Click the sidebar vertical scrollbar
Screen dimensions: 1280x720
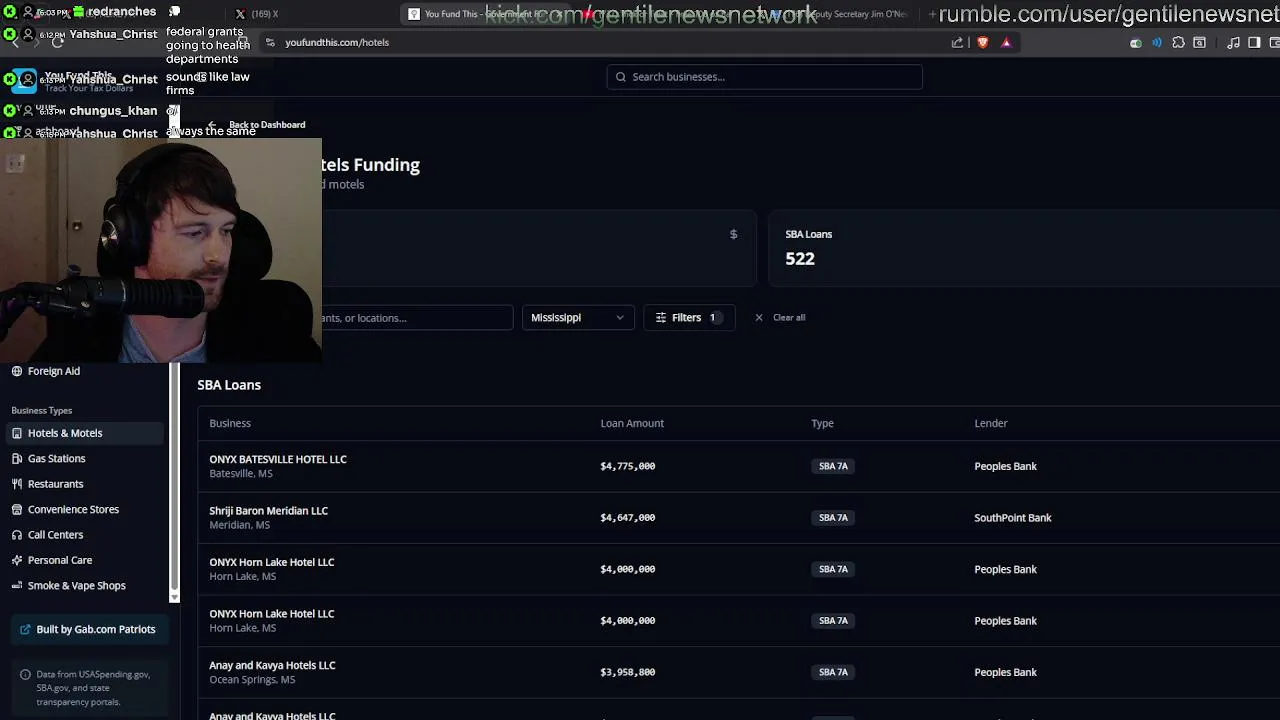coord(174,480)
